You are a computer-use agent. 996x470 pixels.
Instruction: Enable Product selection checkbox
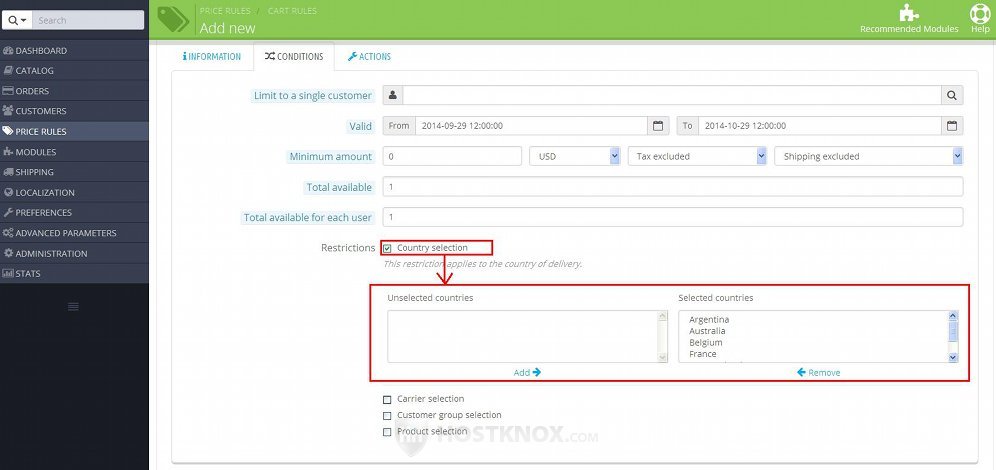[387, 432]
